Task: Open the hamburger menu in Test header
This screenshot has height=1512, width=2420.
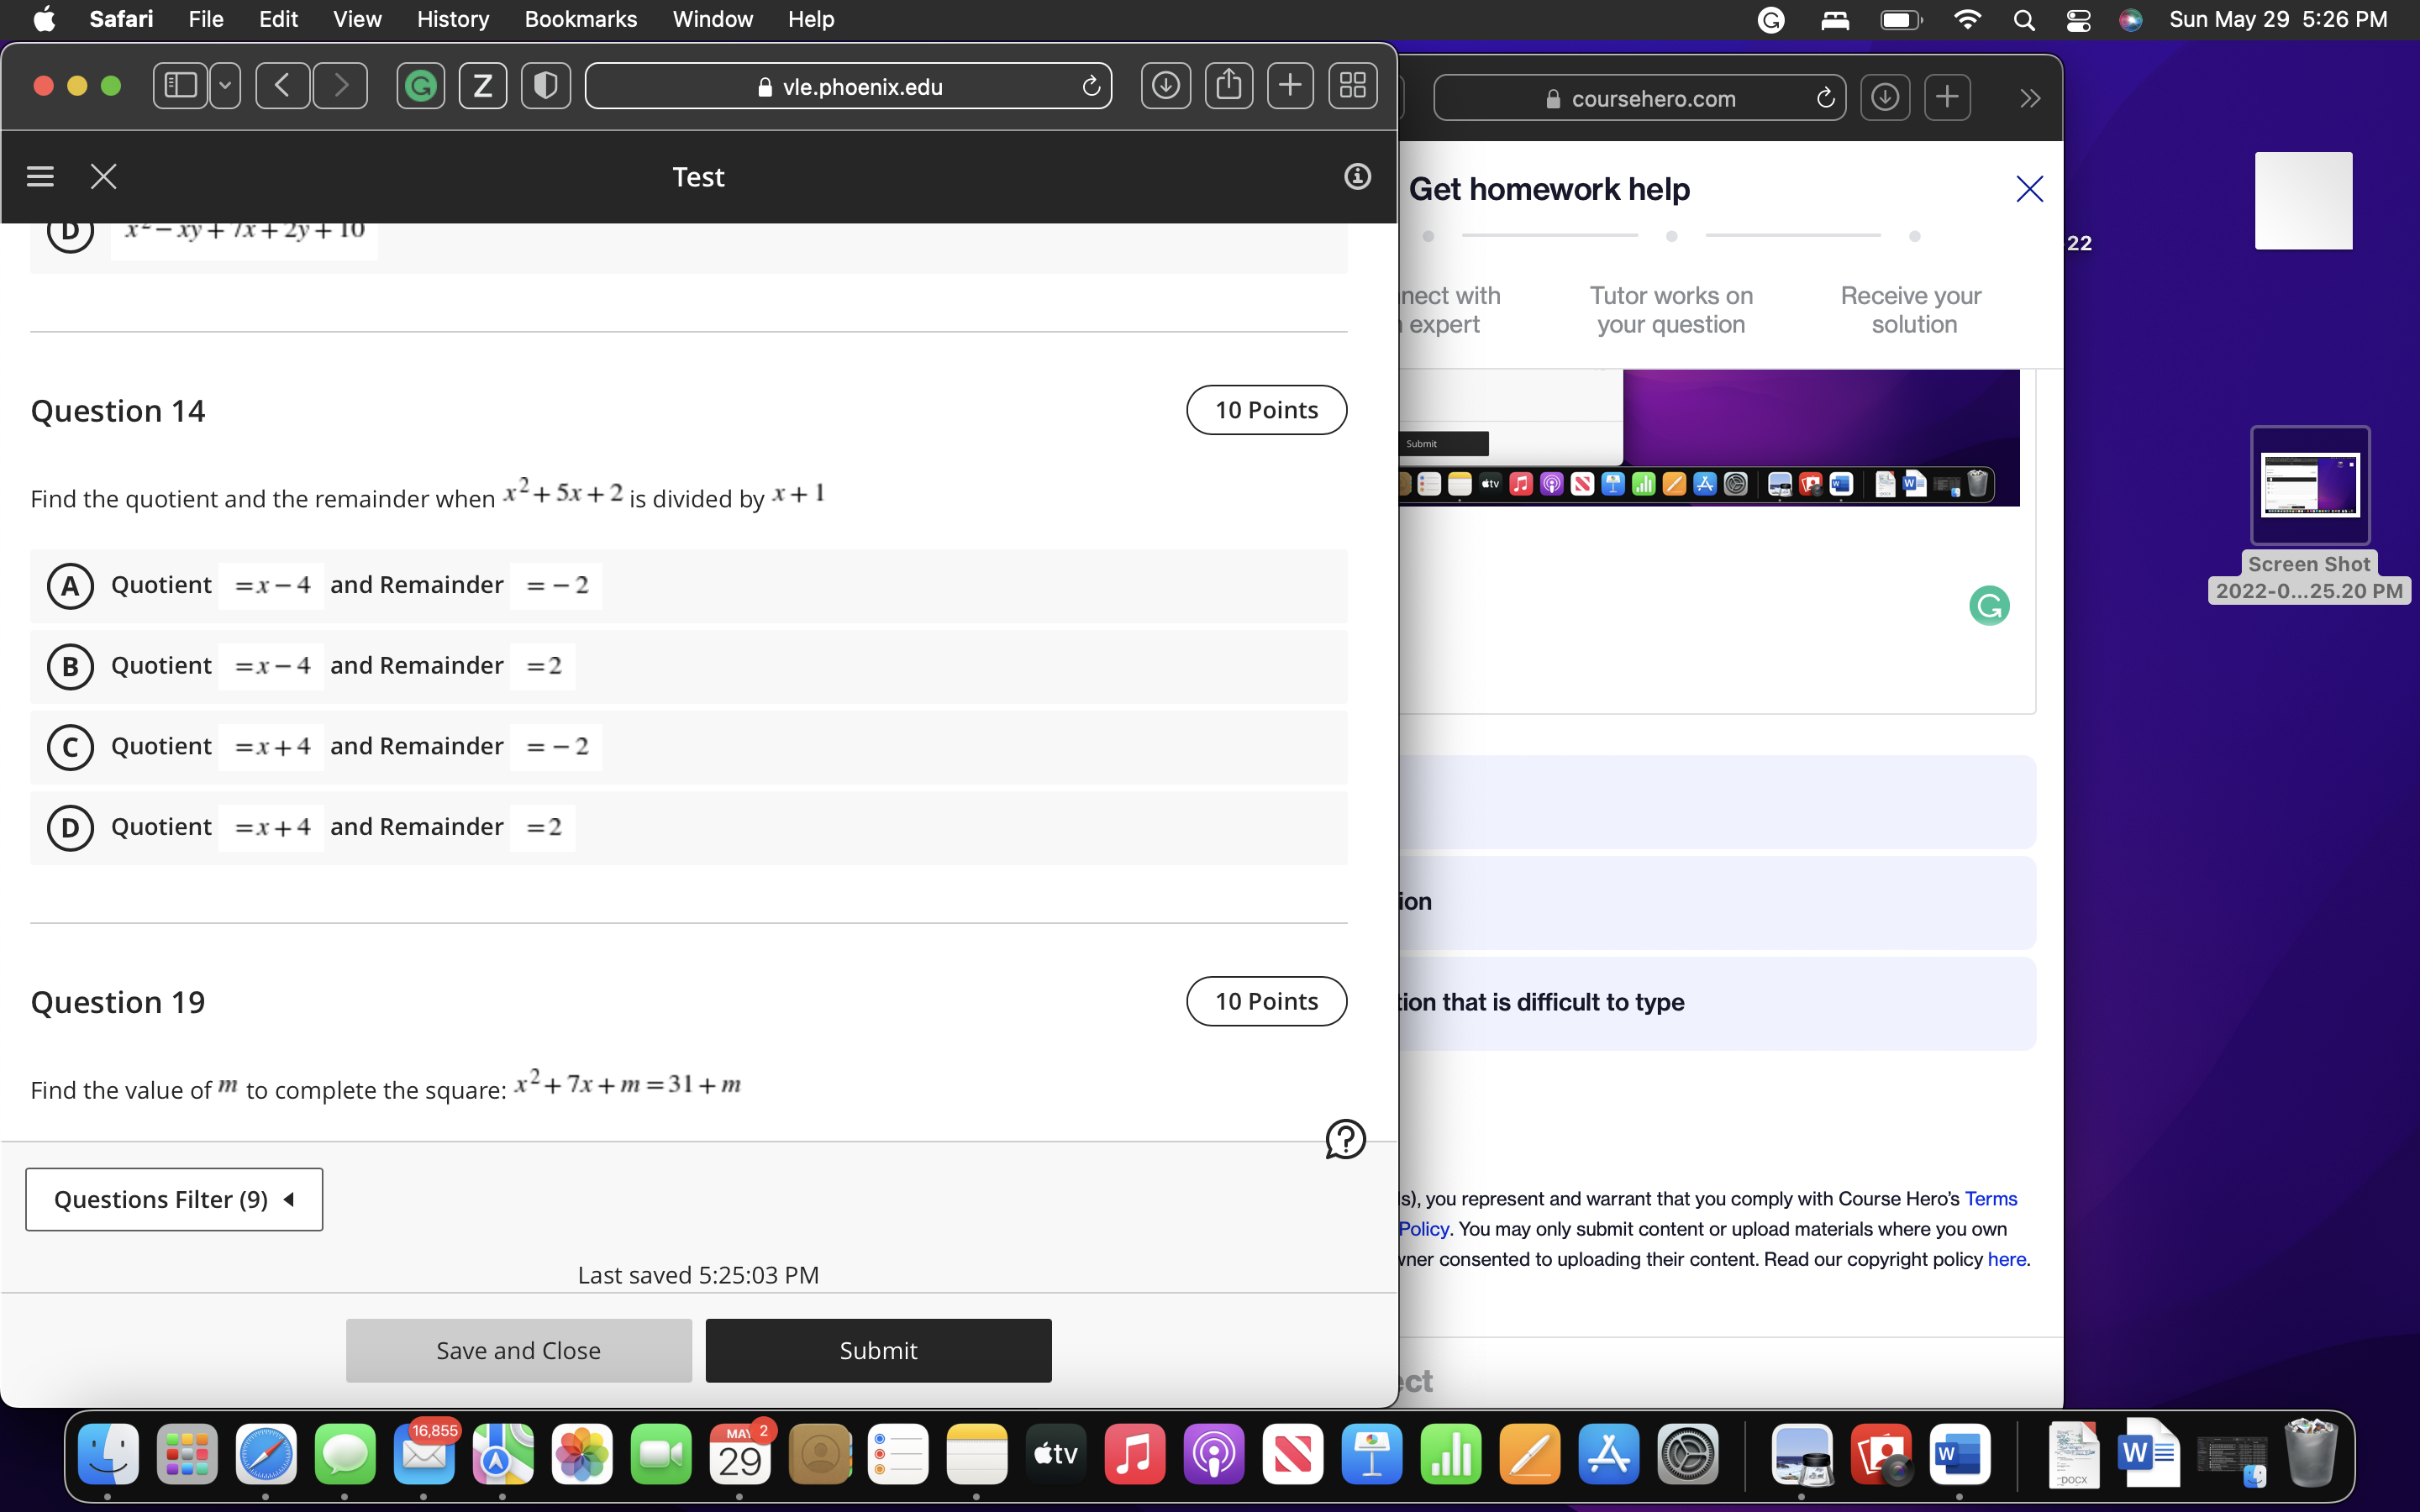Action: tap(40, 177)
